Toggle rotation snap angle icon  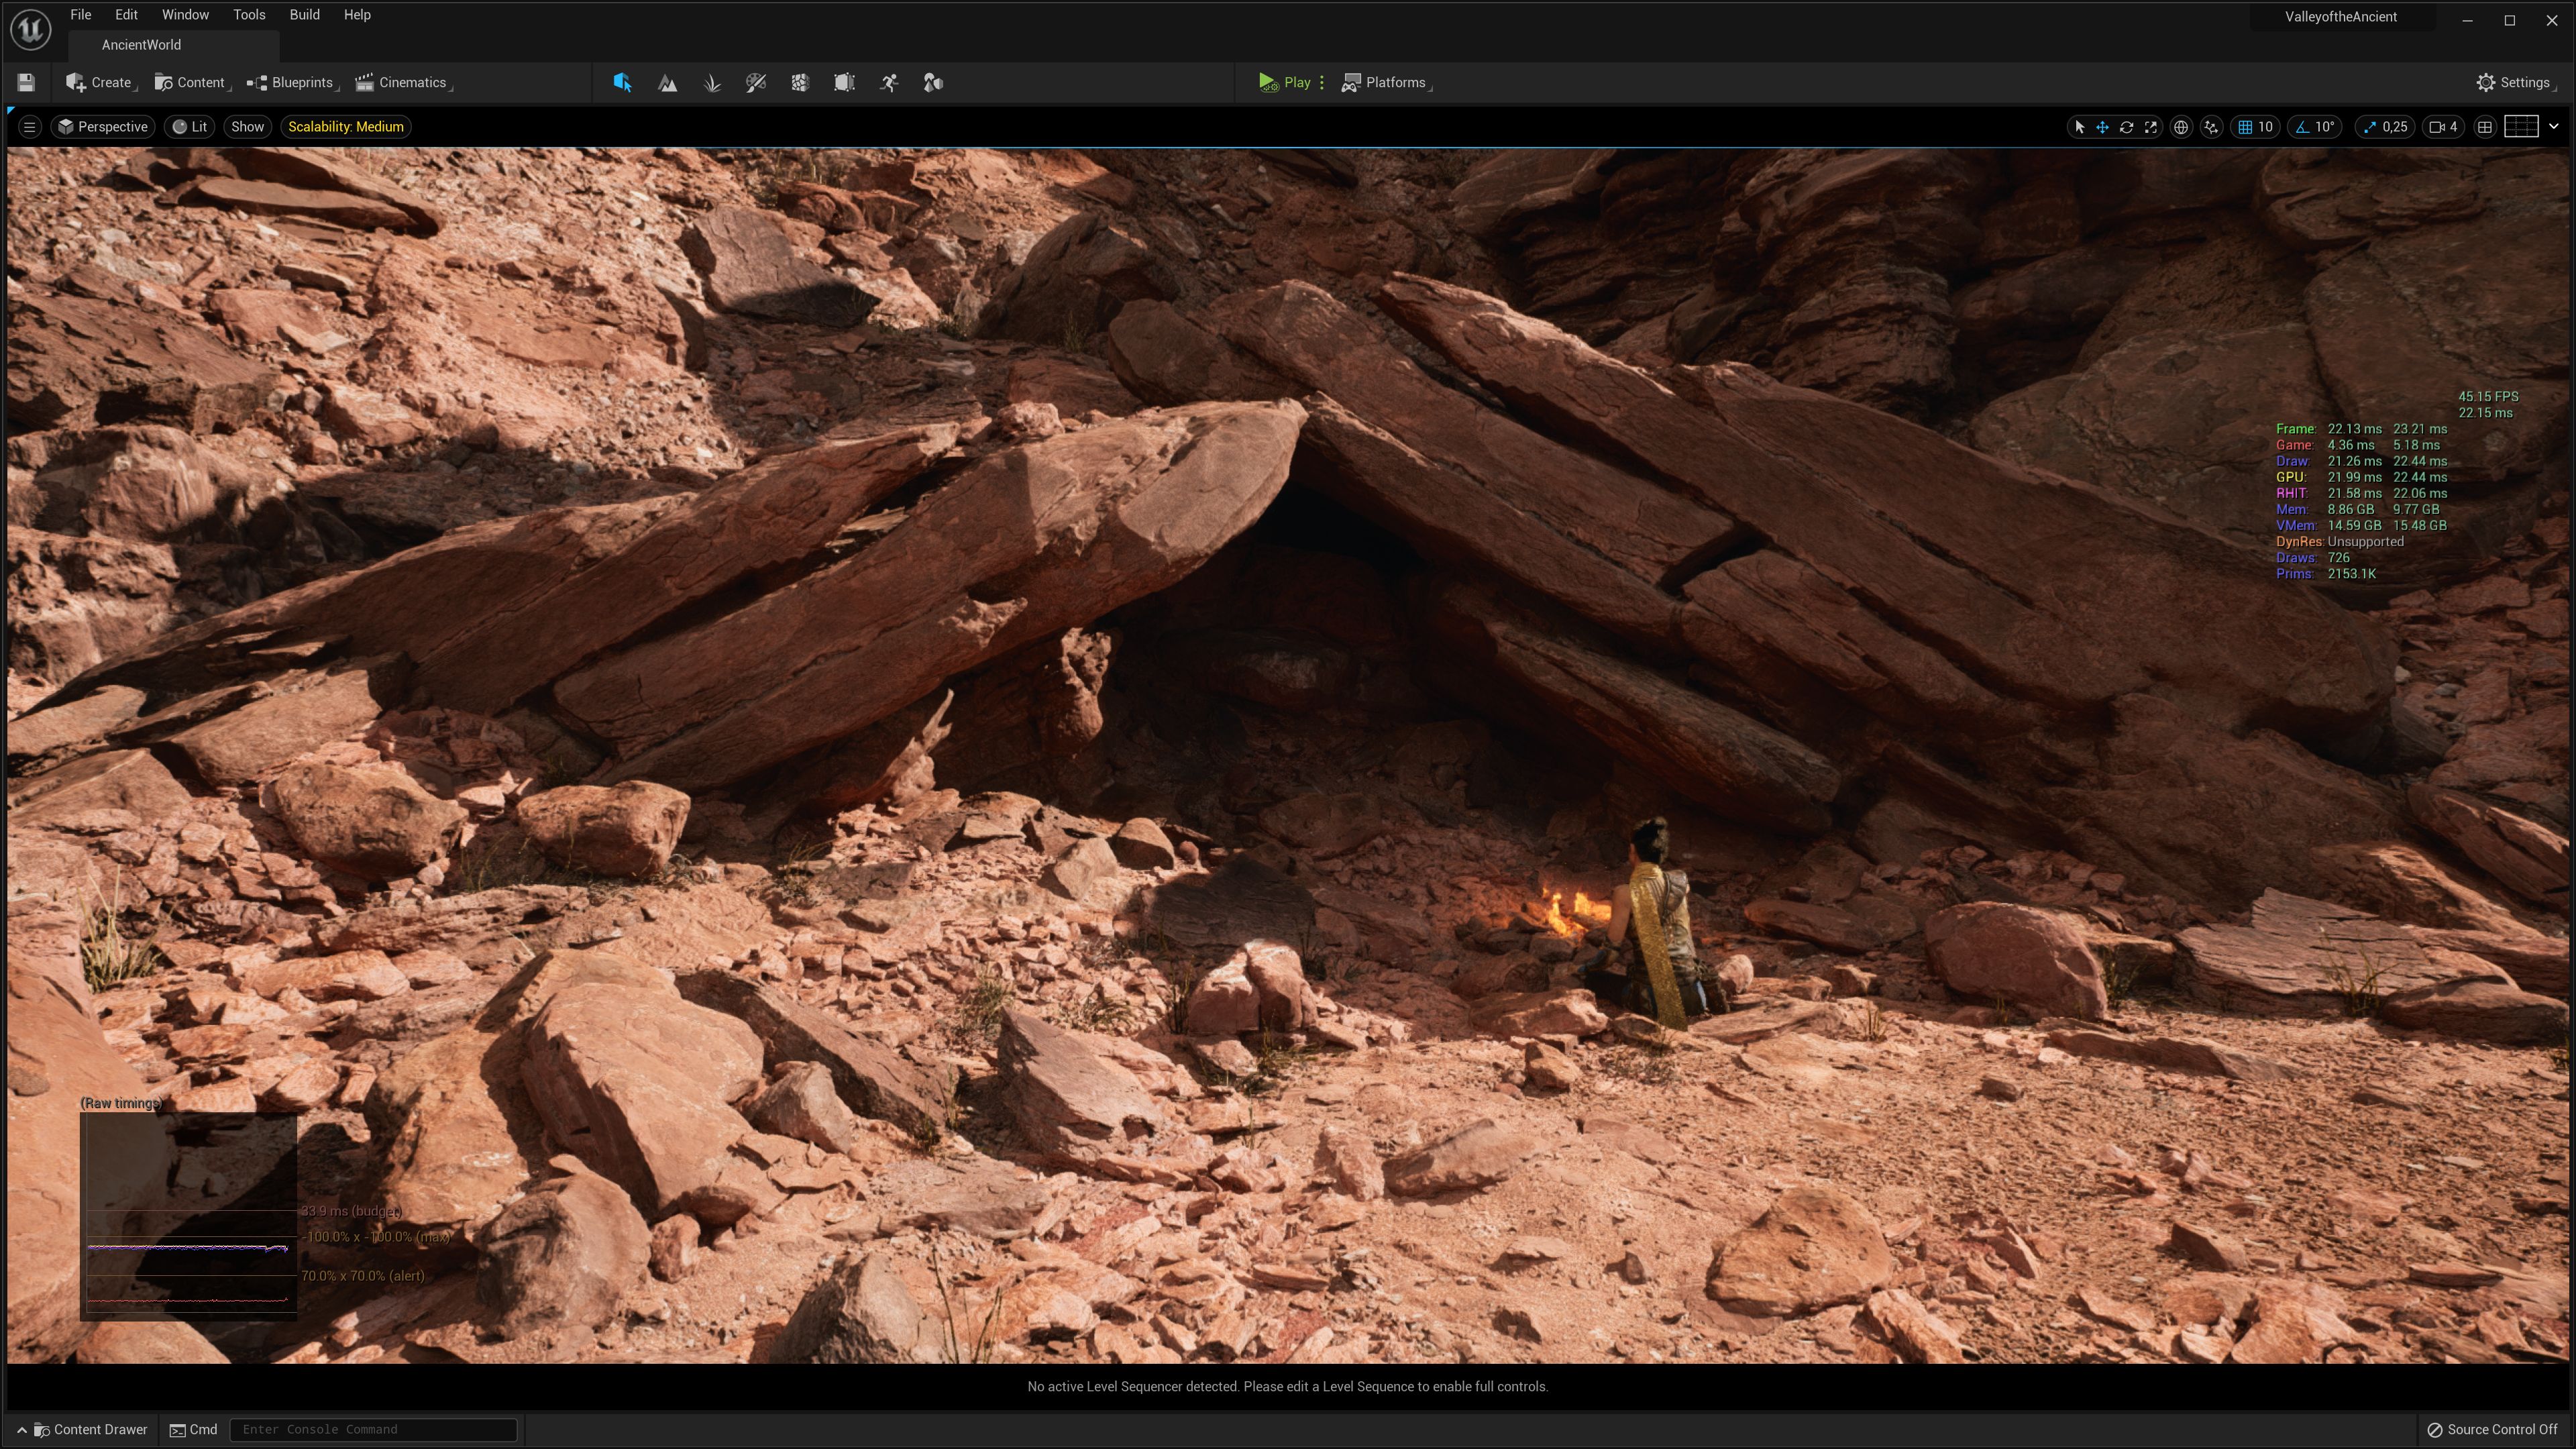click(x=2302, y=127)
